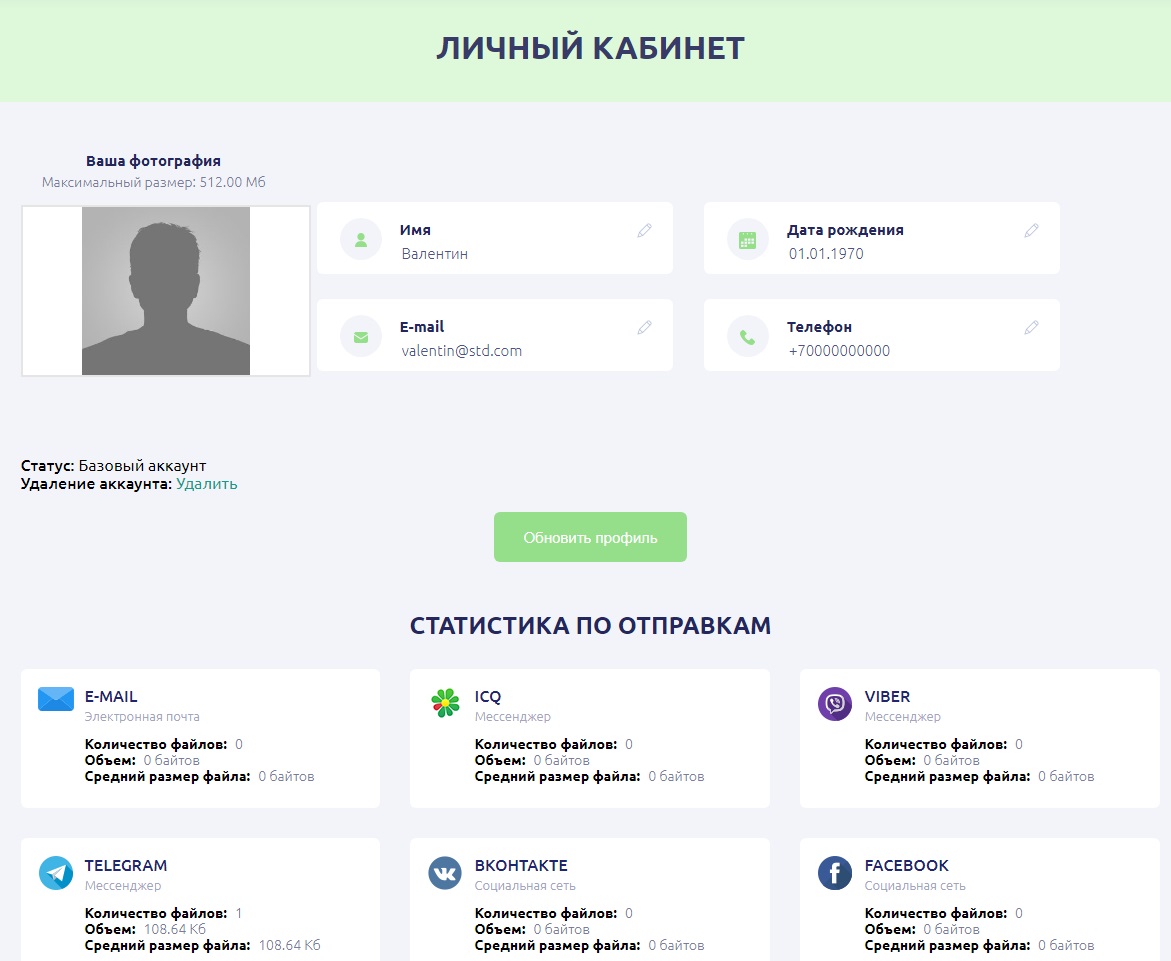The height and width of the screenshot is (961, 1171).
Task: Click the FACEBOOK statistics card title
Action: 907,865
